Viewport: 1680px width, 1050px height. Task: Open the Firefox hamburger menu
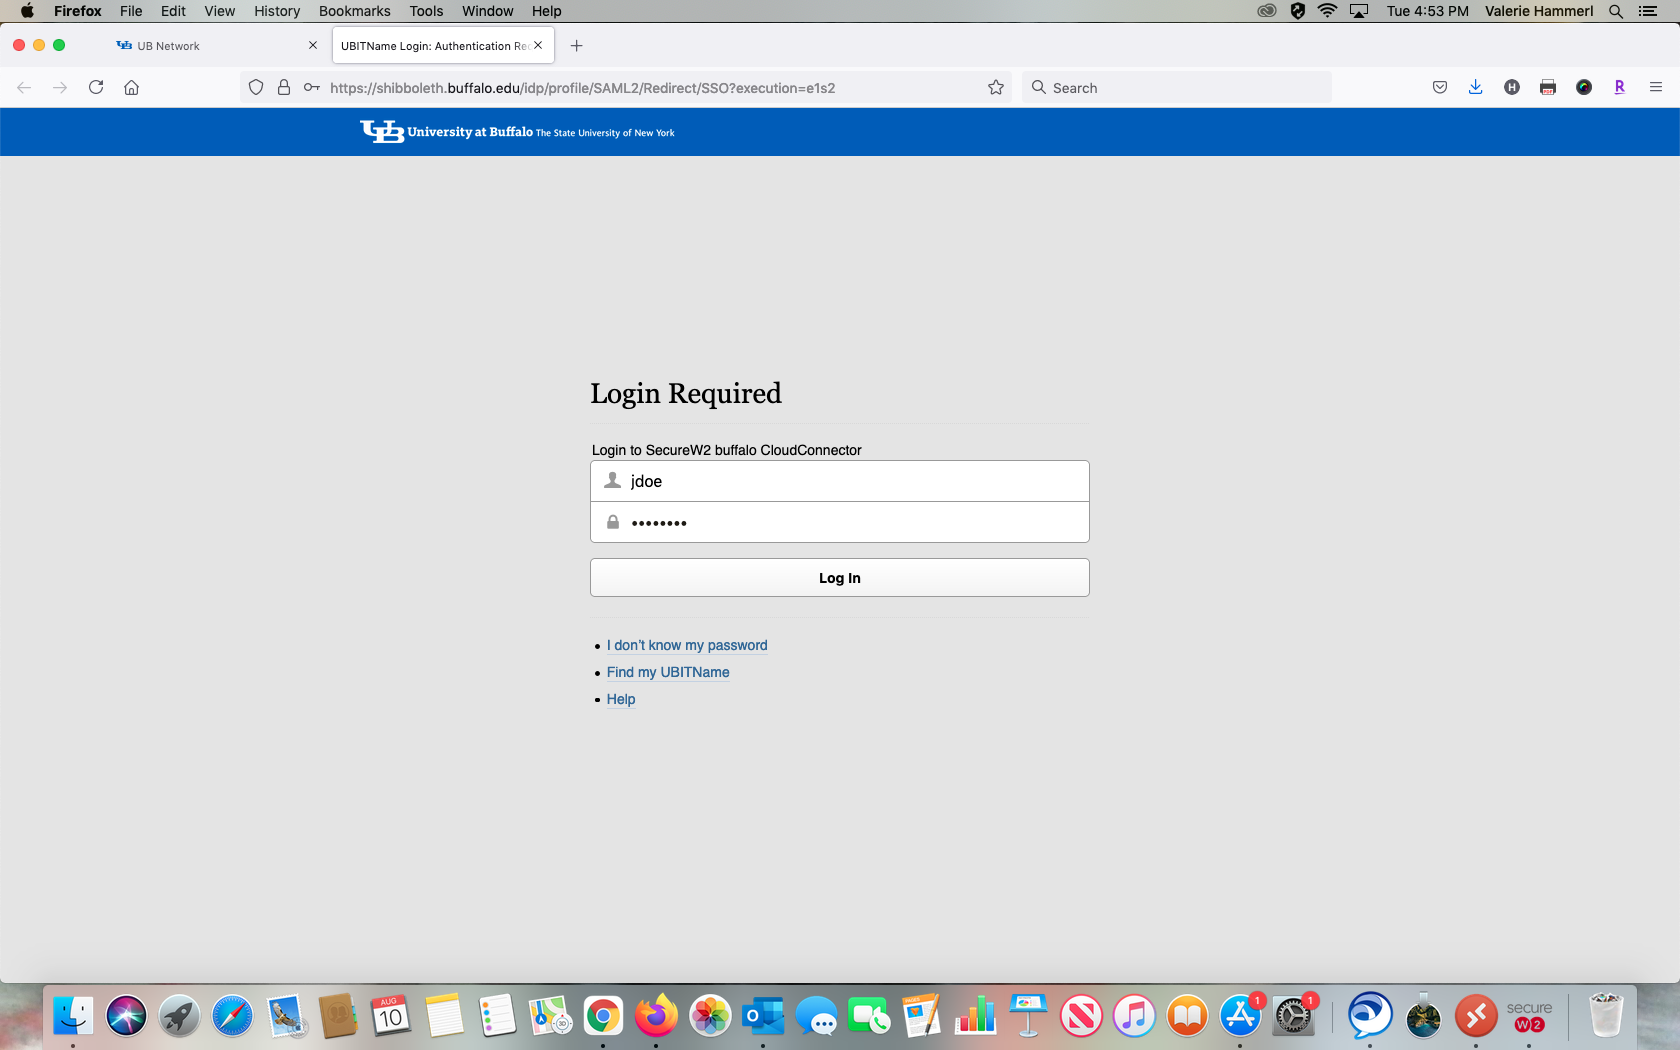point(1655,87)
